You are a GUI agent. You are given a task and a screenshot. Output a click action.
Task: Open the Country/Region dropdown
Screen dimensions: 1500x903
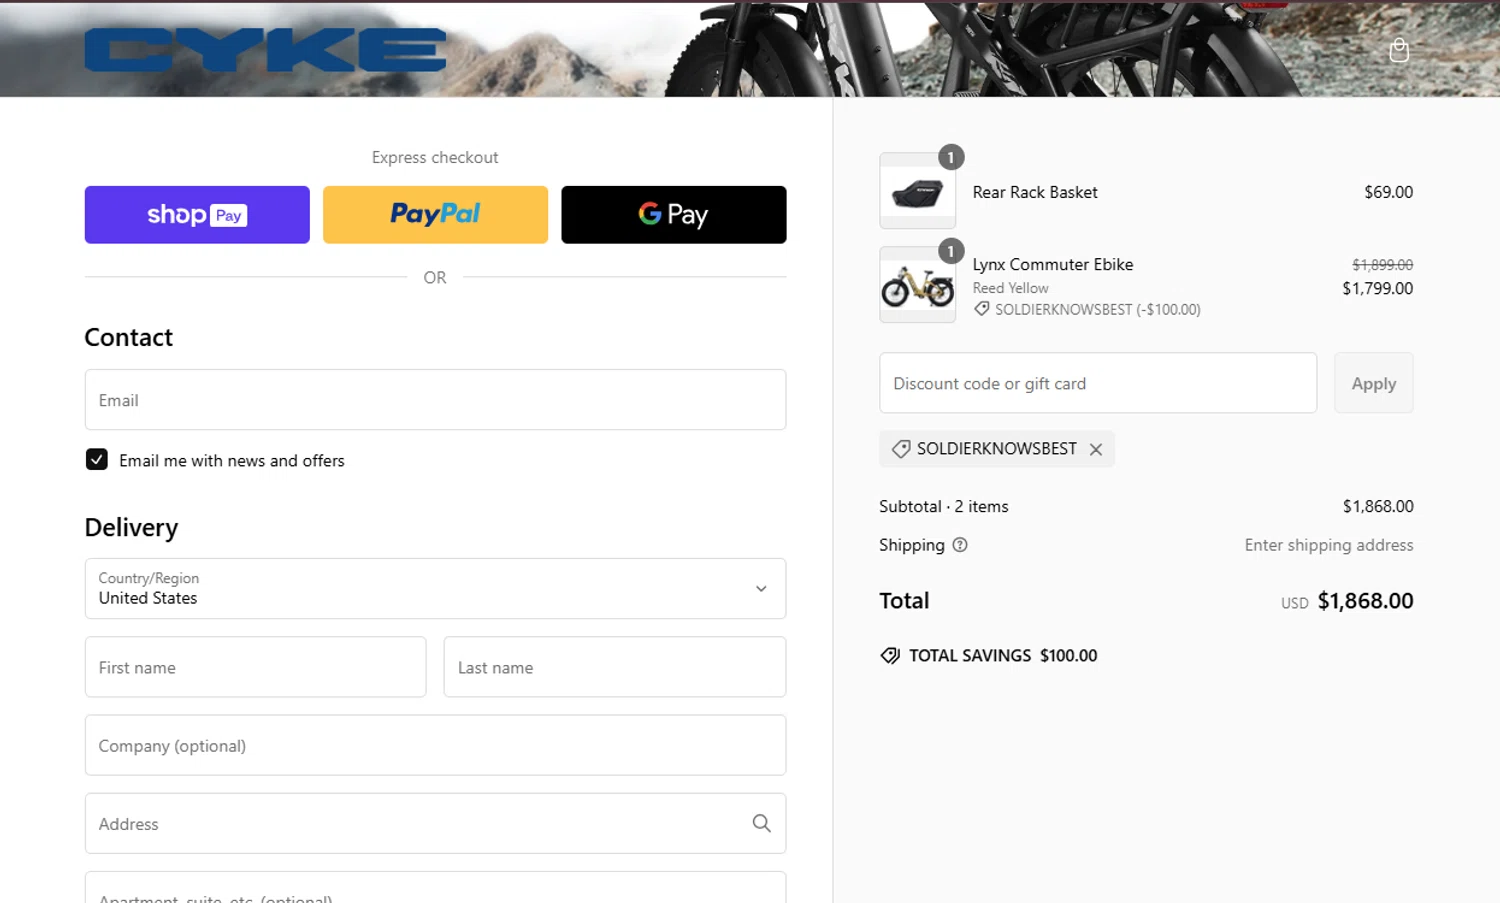coord(435,589)
